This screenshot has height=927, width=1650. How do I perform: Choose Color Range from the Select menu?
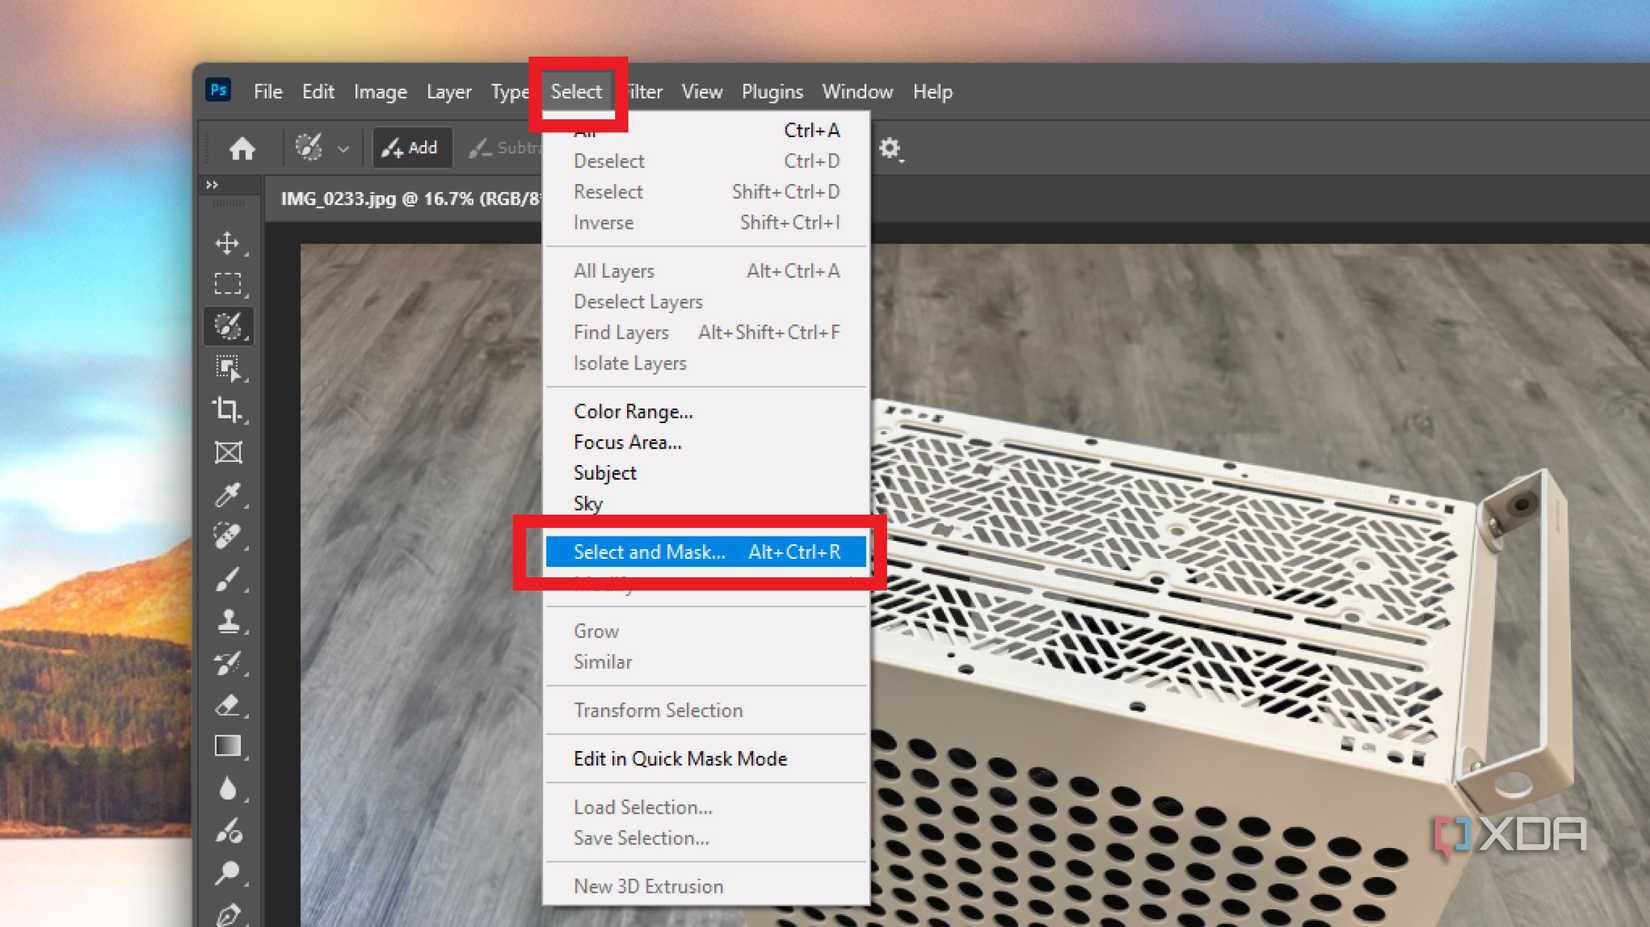tap(633, 411)
